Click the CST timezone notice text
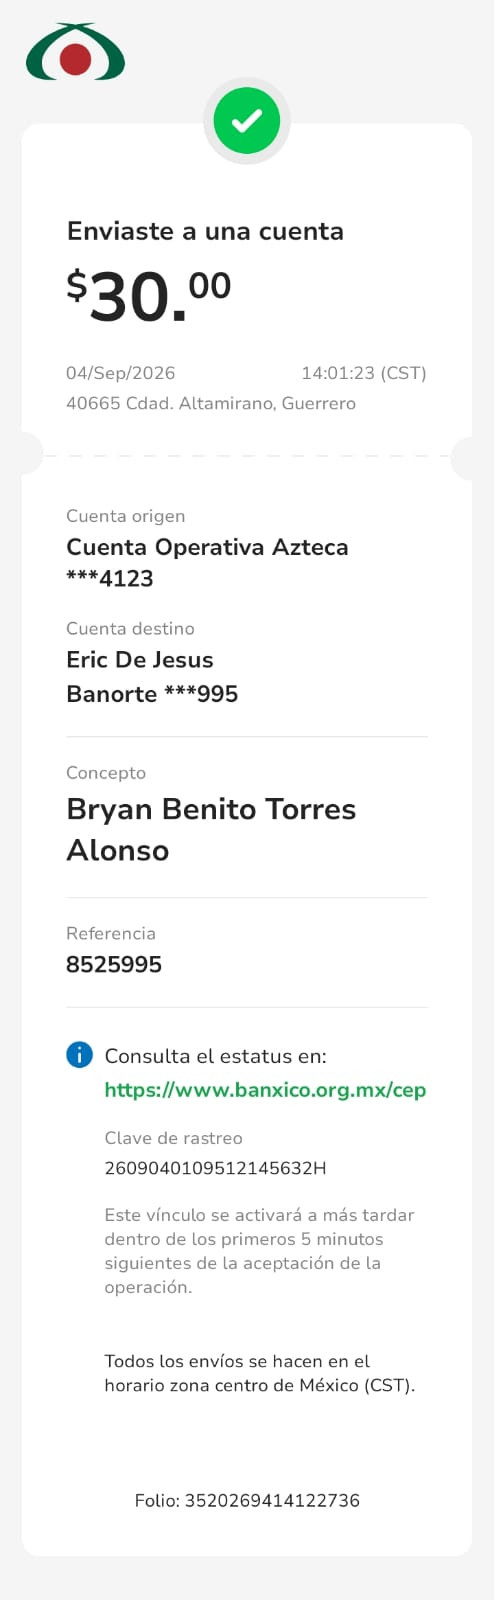Screen dimensions: 494x1600 click(259, 1373)
